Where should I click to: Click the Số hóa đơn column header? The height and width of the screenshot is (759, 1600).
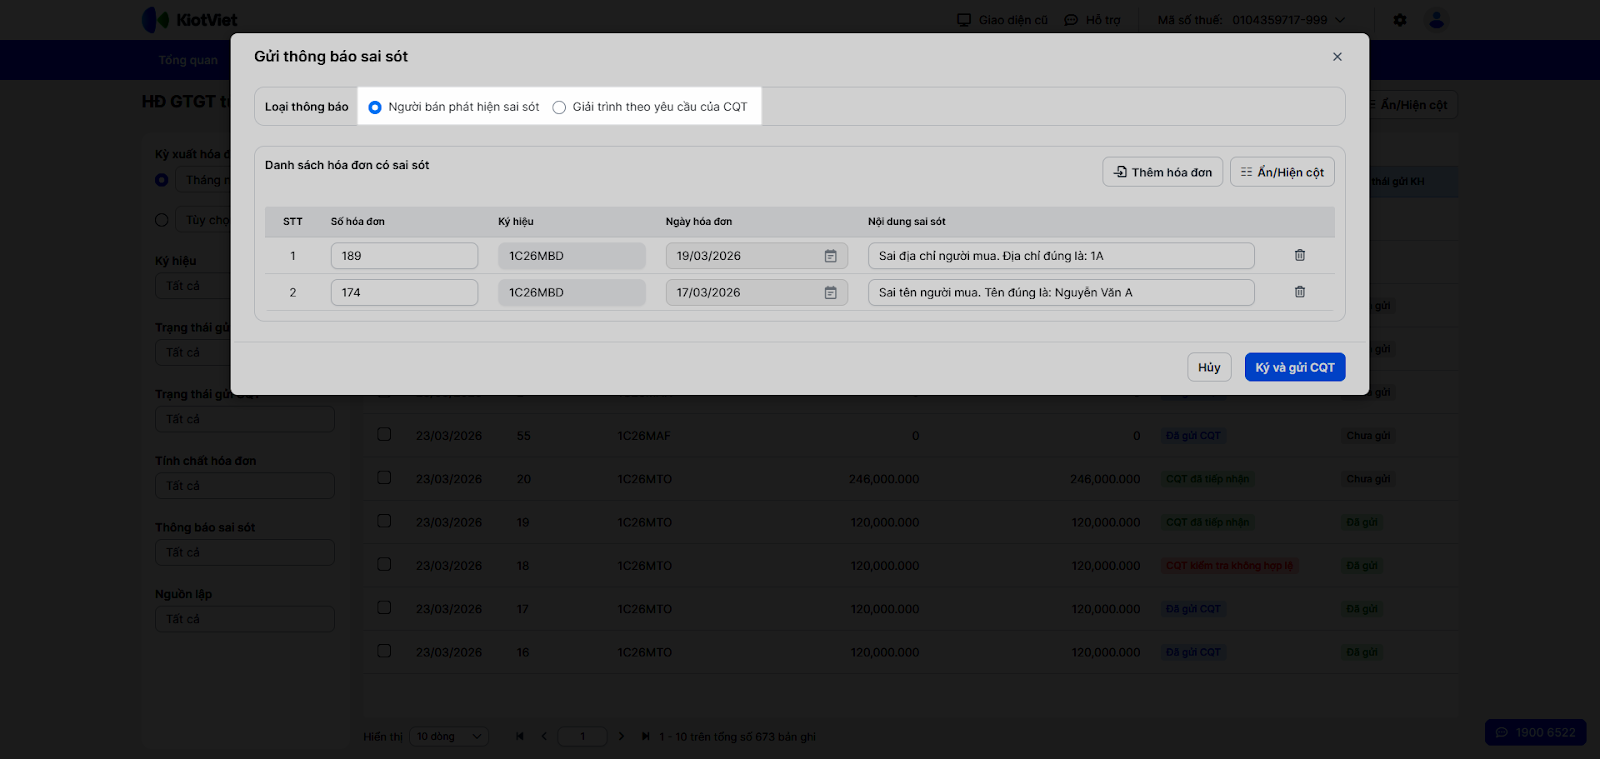click(x=358, y=222)
